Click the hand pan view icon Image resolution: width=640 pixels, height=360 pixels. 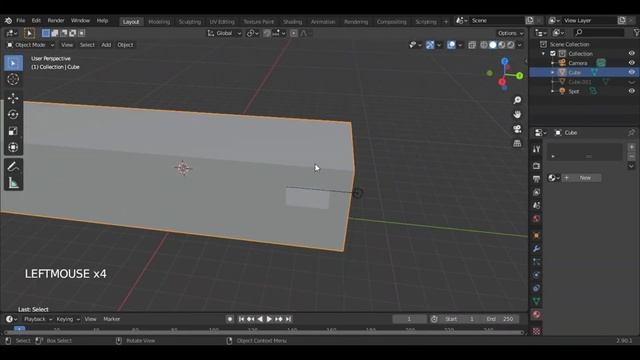(517, 114)
